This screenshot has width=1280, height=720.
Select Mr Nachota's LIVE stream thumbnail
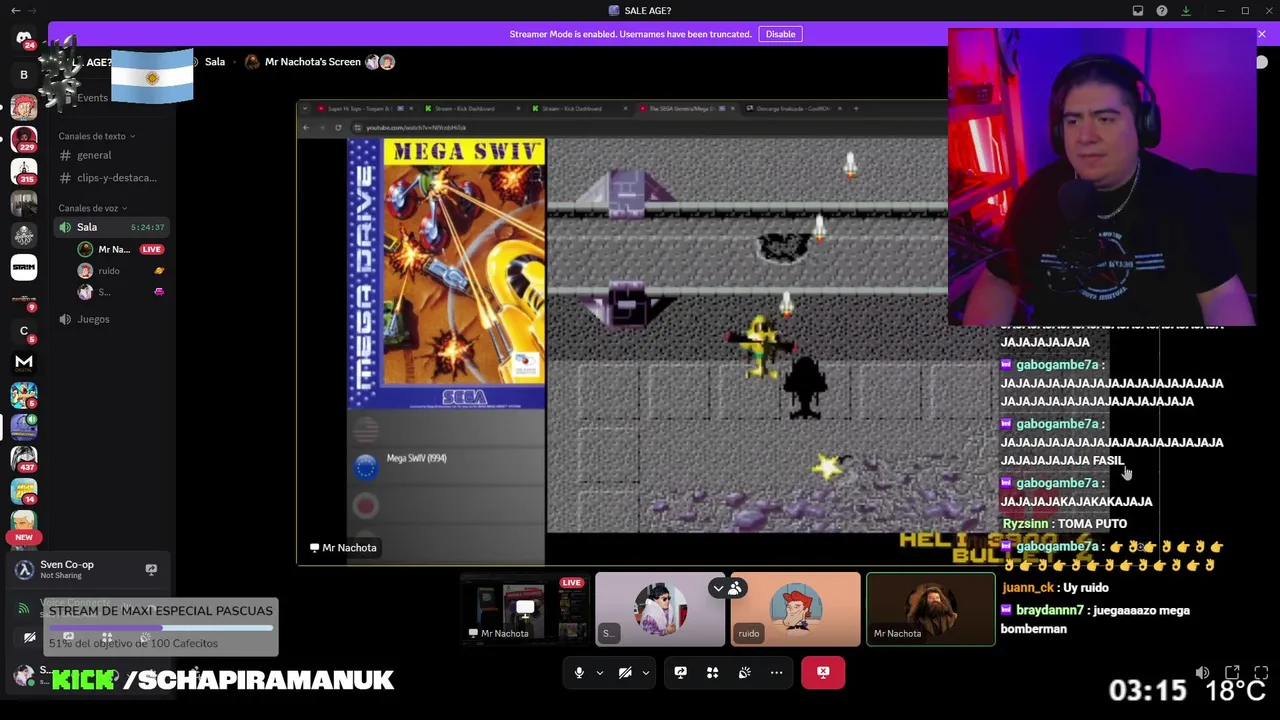[525, 609]
